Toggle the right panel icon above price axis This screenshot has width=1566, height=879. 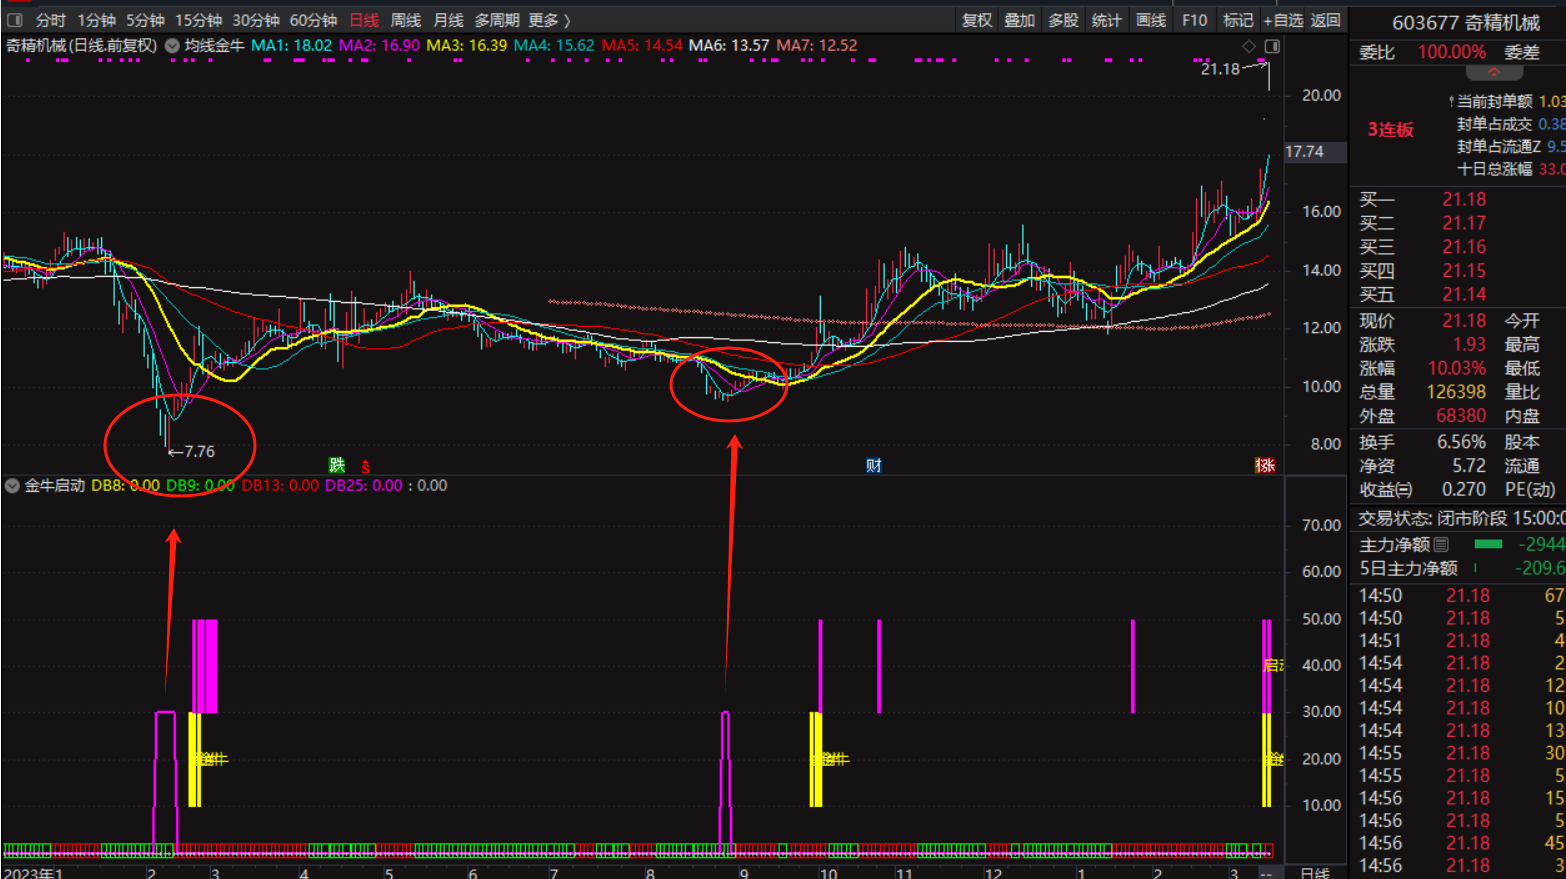(1272, 46)
